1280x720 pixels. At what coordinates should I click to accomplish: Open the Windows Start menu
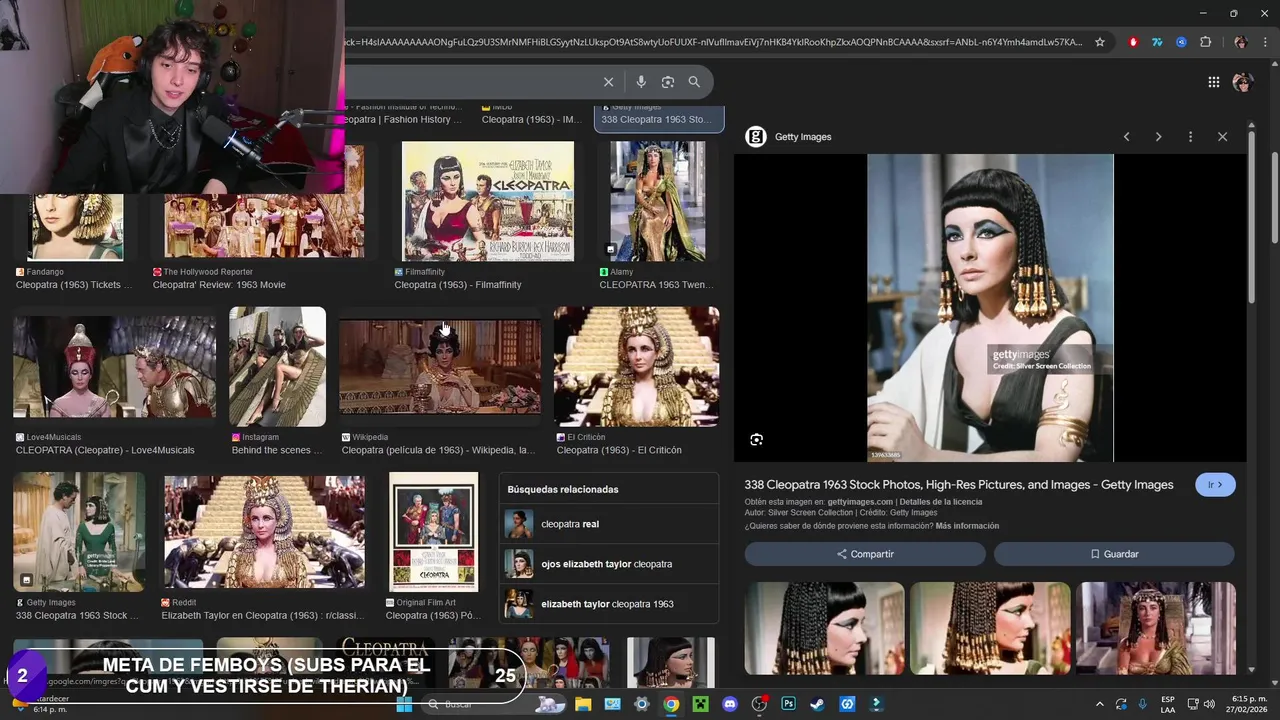[x=404, y=704]
